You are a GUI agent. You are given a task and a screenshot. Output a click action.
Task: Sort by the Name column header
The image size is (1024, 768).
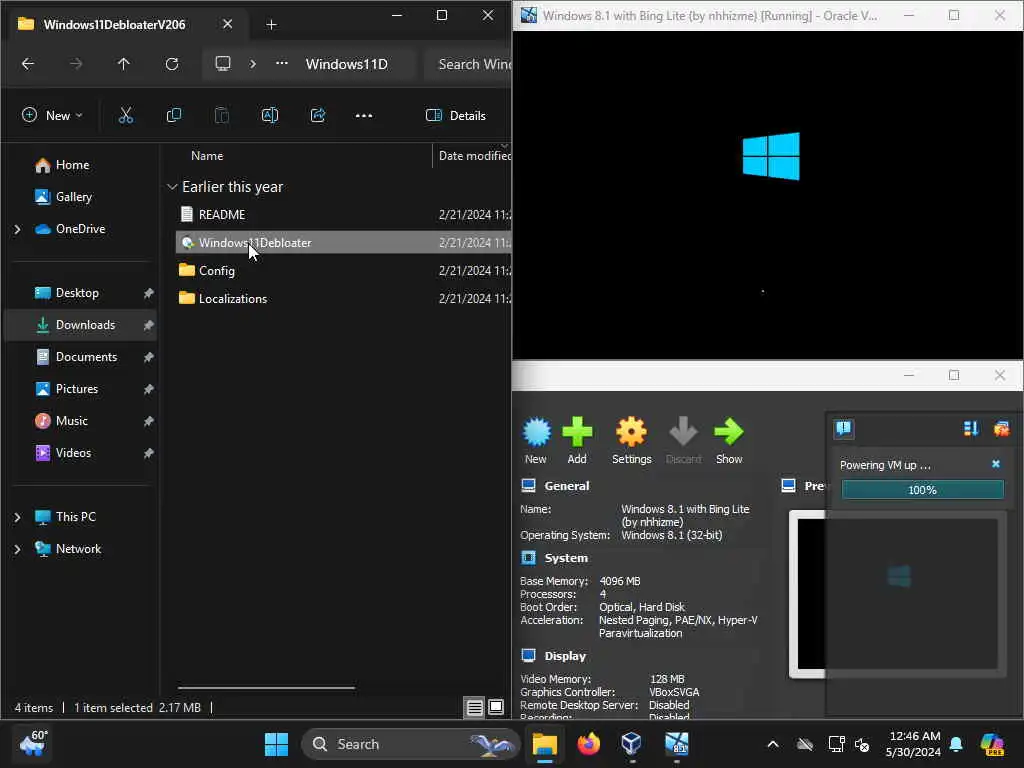pyautogui.click(x=207, y=156)
